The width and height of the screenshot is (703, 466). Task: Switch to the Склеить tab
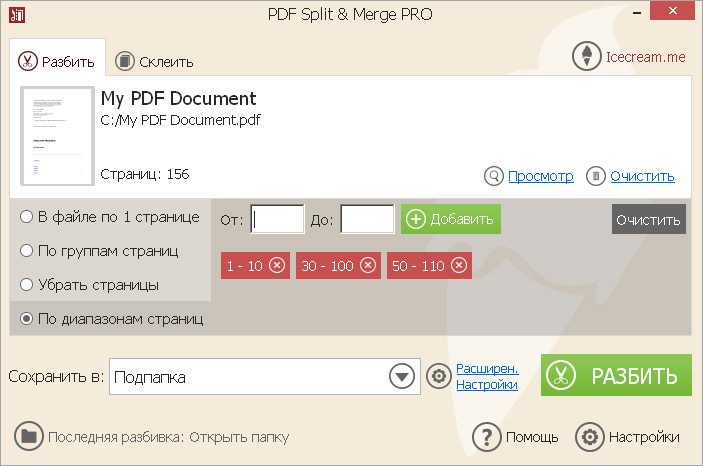[154, 61]
